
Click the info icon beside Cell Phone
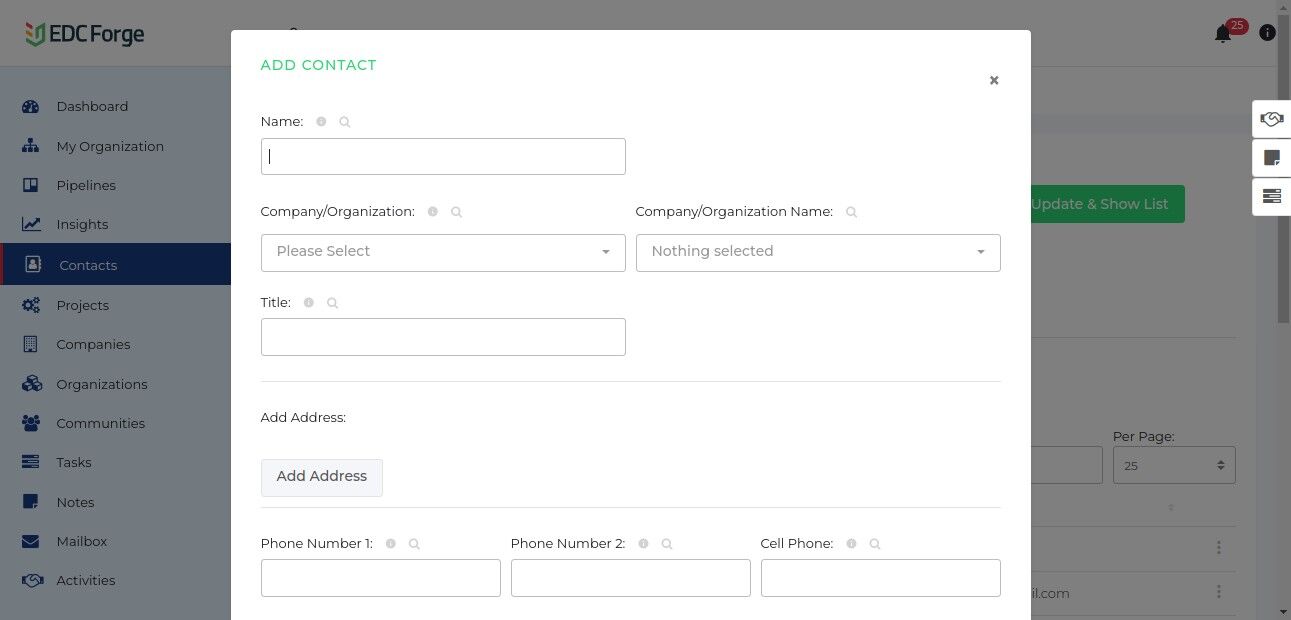(851, 544)
